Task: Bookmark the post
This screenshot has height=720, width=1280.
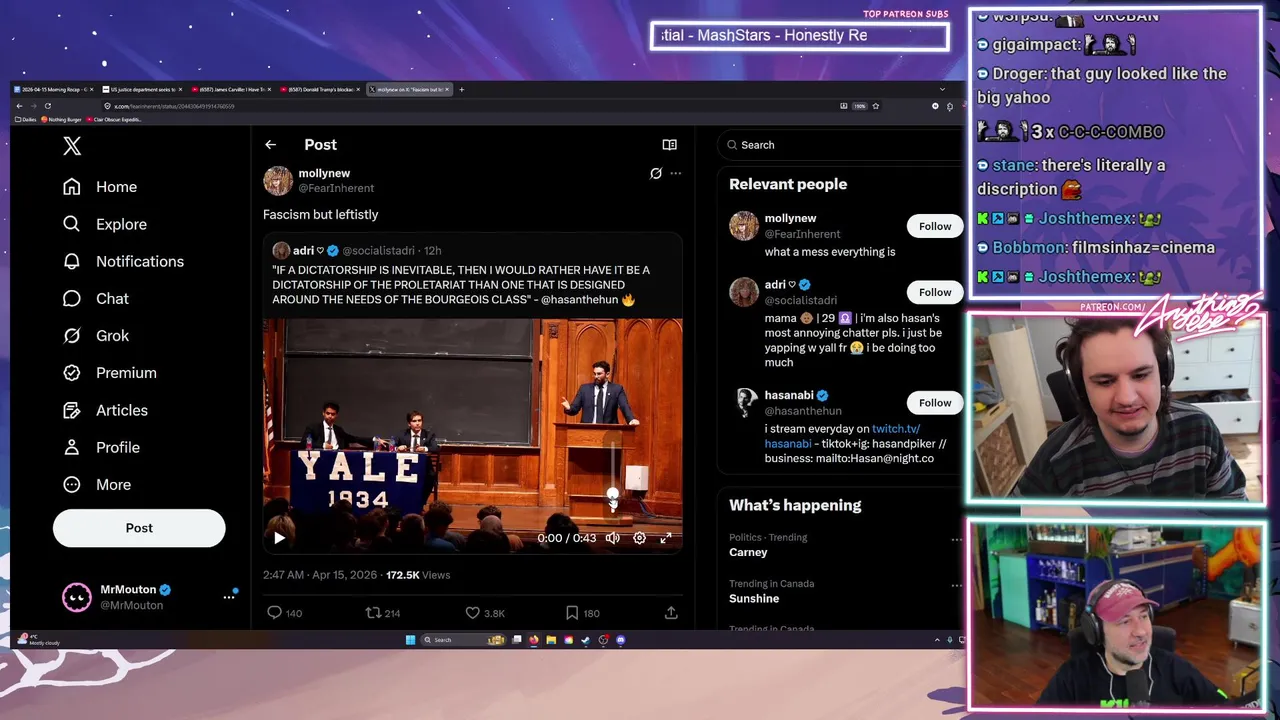Action: [571, 613]
